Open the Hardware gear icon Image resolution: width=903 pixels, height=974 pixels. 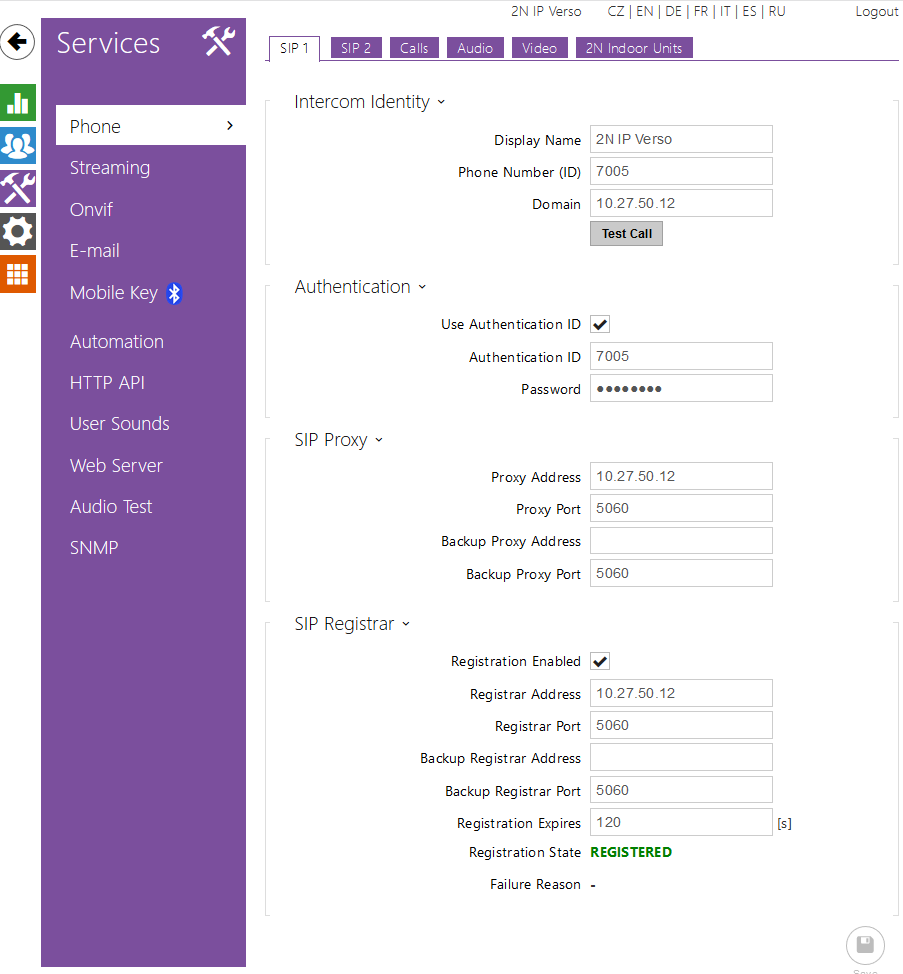coord(18,231)
